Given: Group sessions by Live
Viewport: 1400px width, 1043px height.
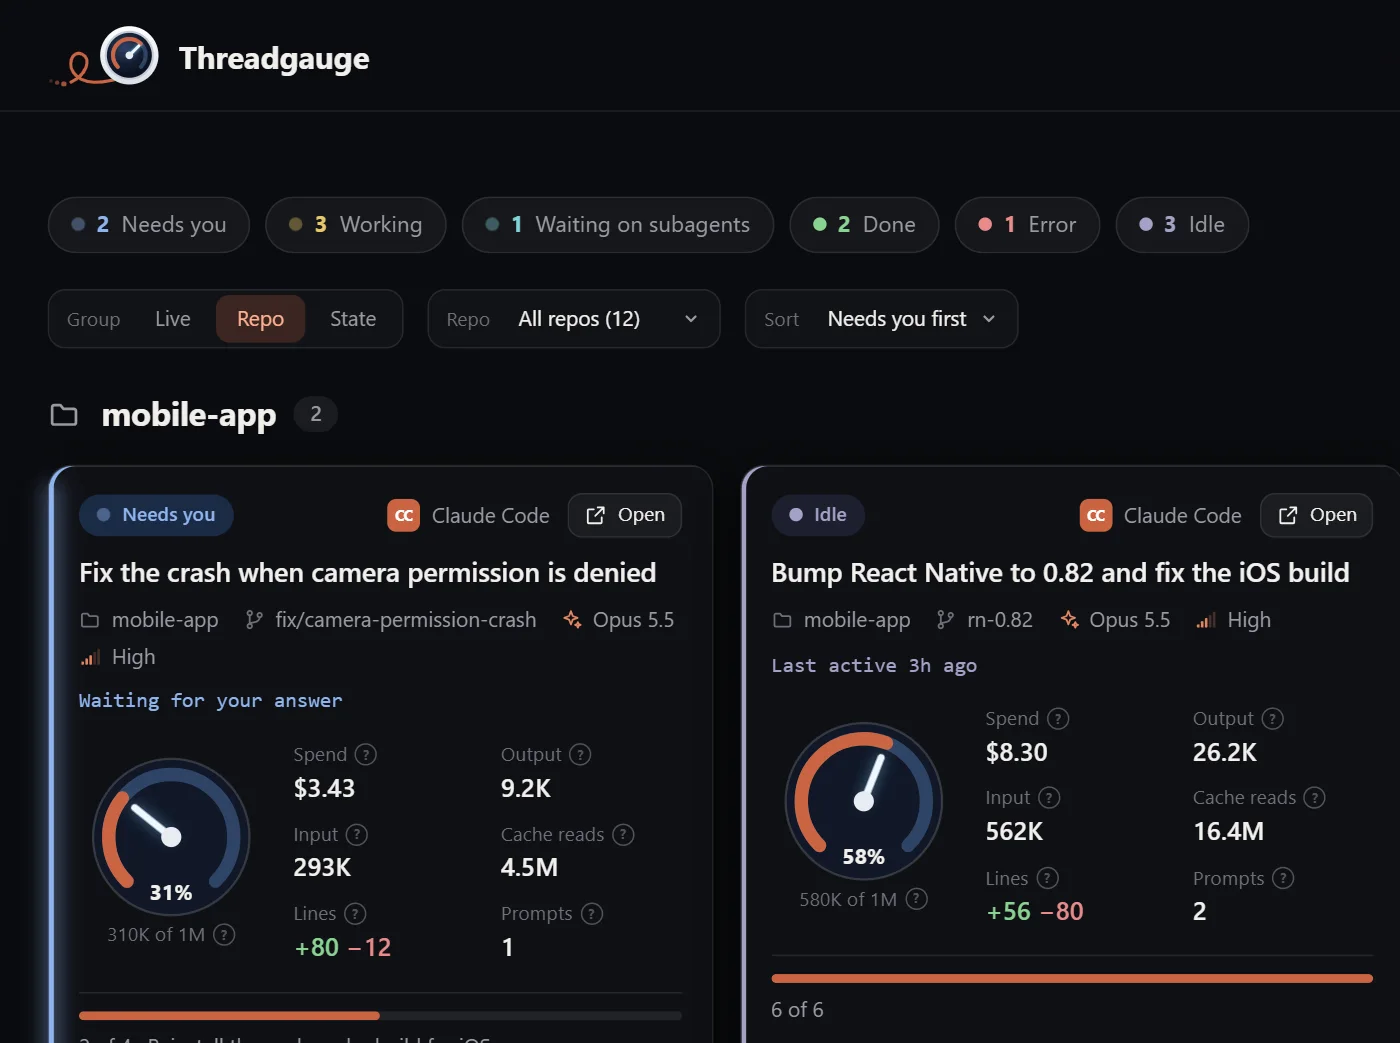Looking at the screenshot, I should point(173,319).
